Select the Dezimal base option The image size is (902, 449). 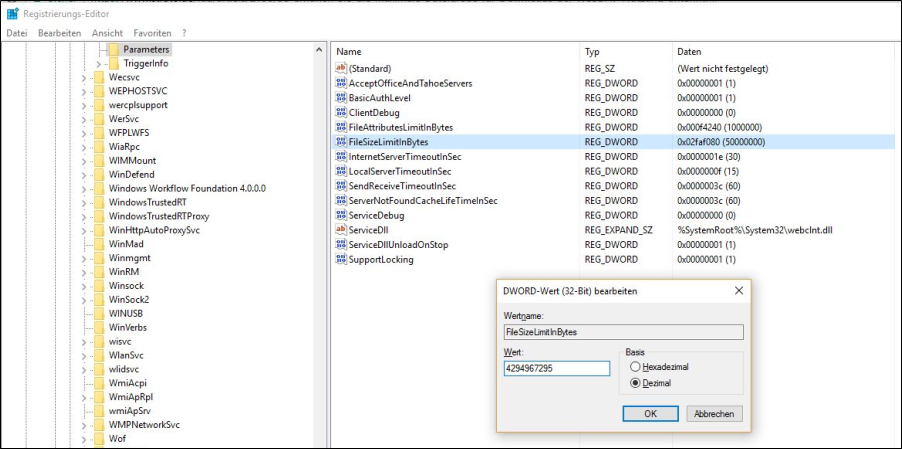[651, 383]
